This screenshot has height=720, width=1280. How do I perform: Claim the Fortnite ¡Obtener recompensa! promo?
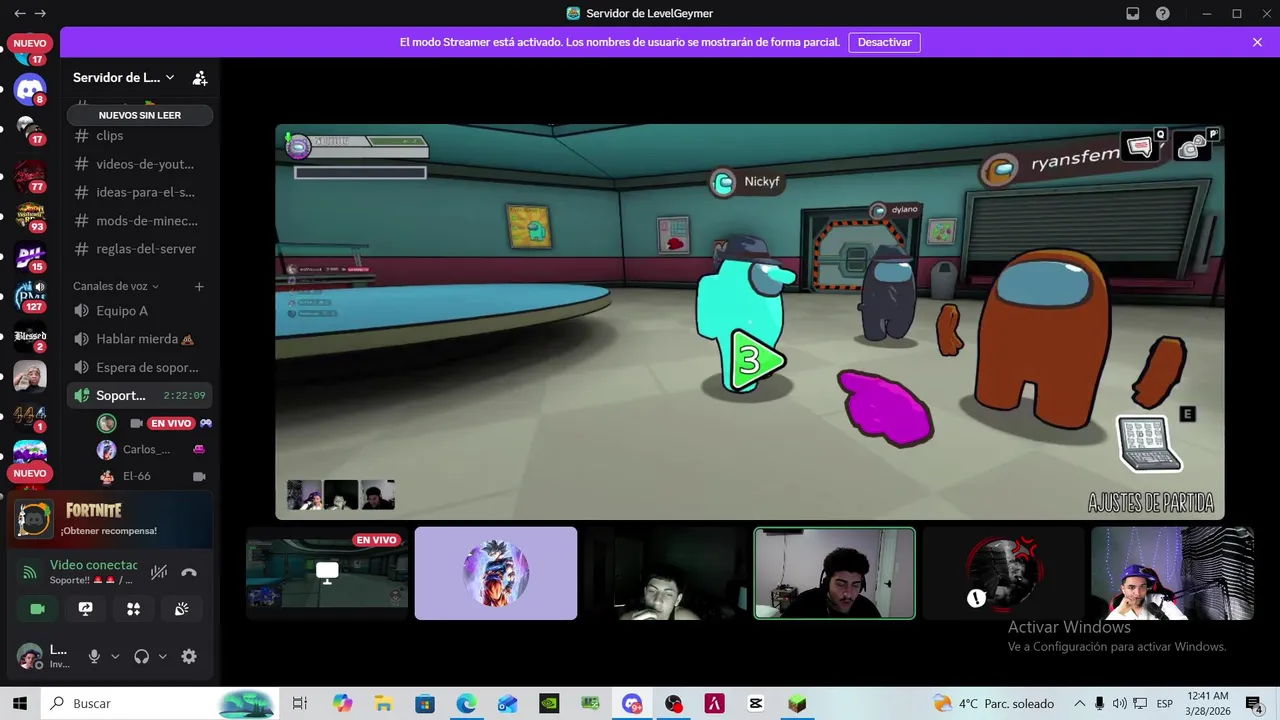click(110, 520)
